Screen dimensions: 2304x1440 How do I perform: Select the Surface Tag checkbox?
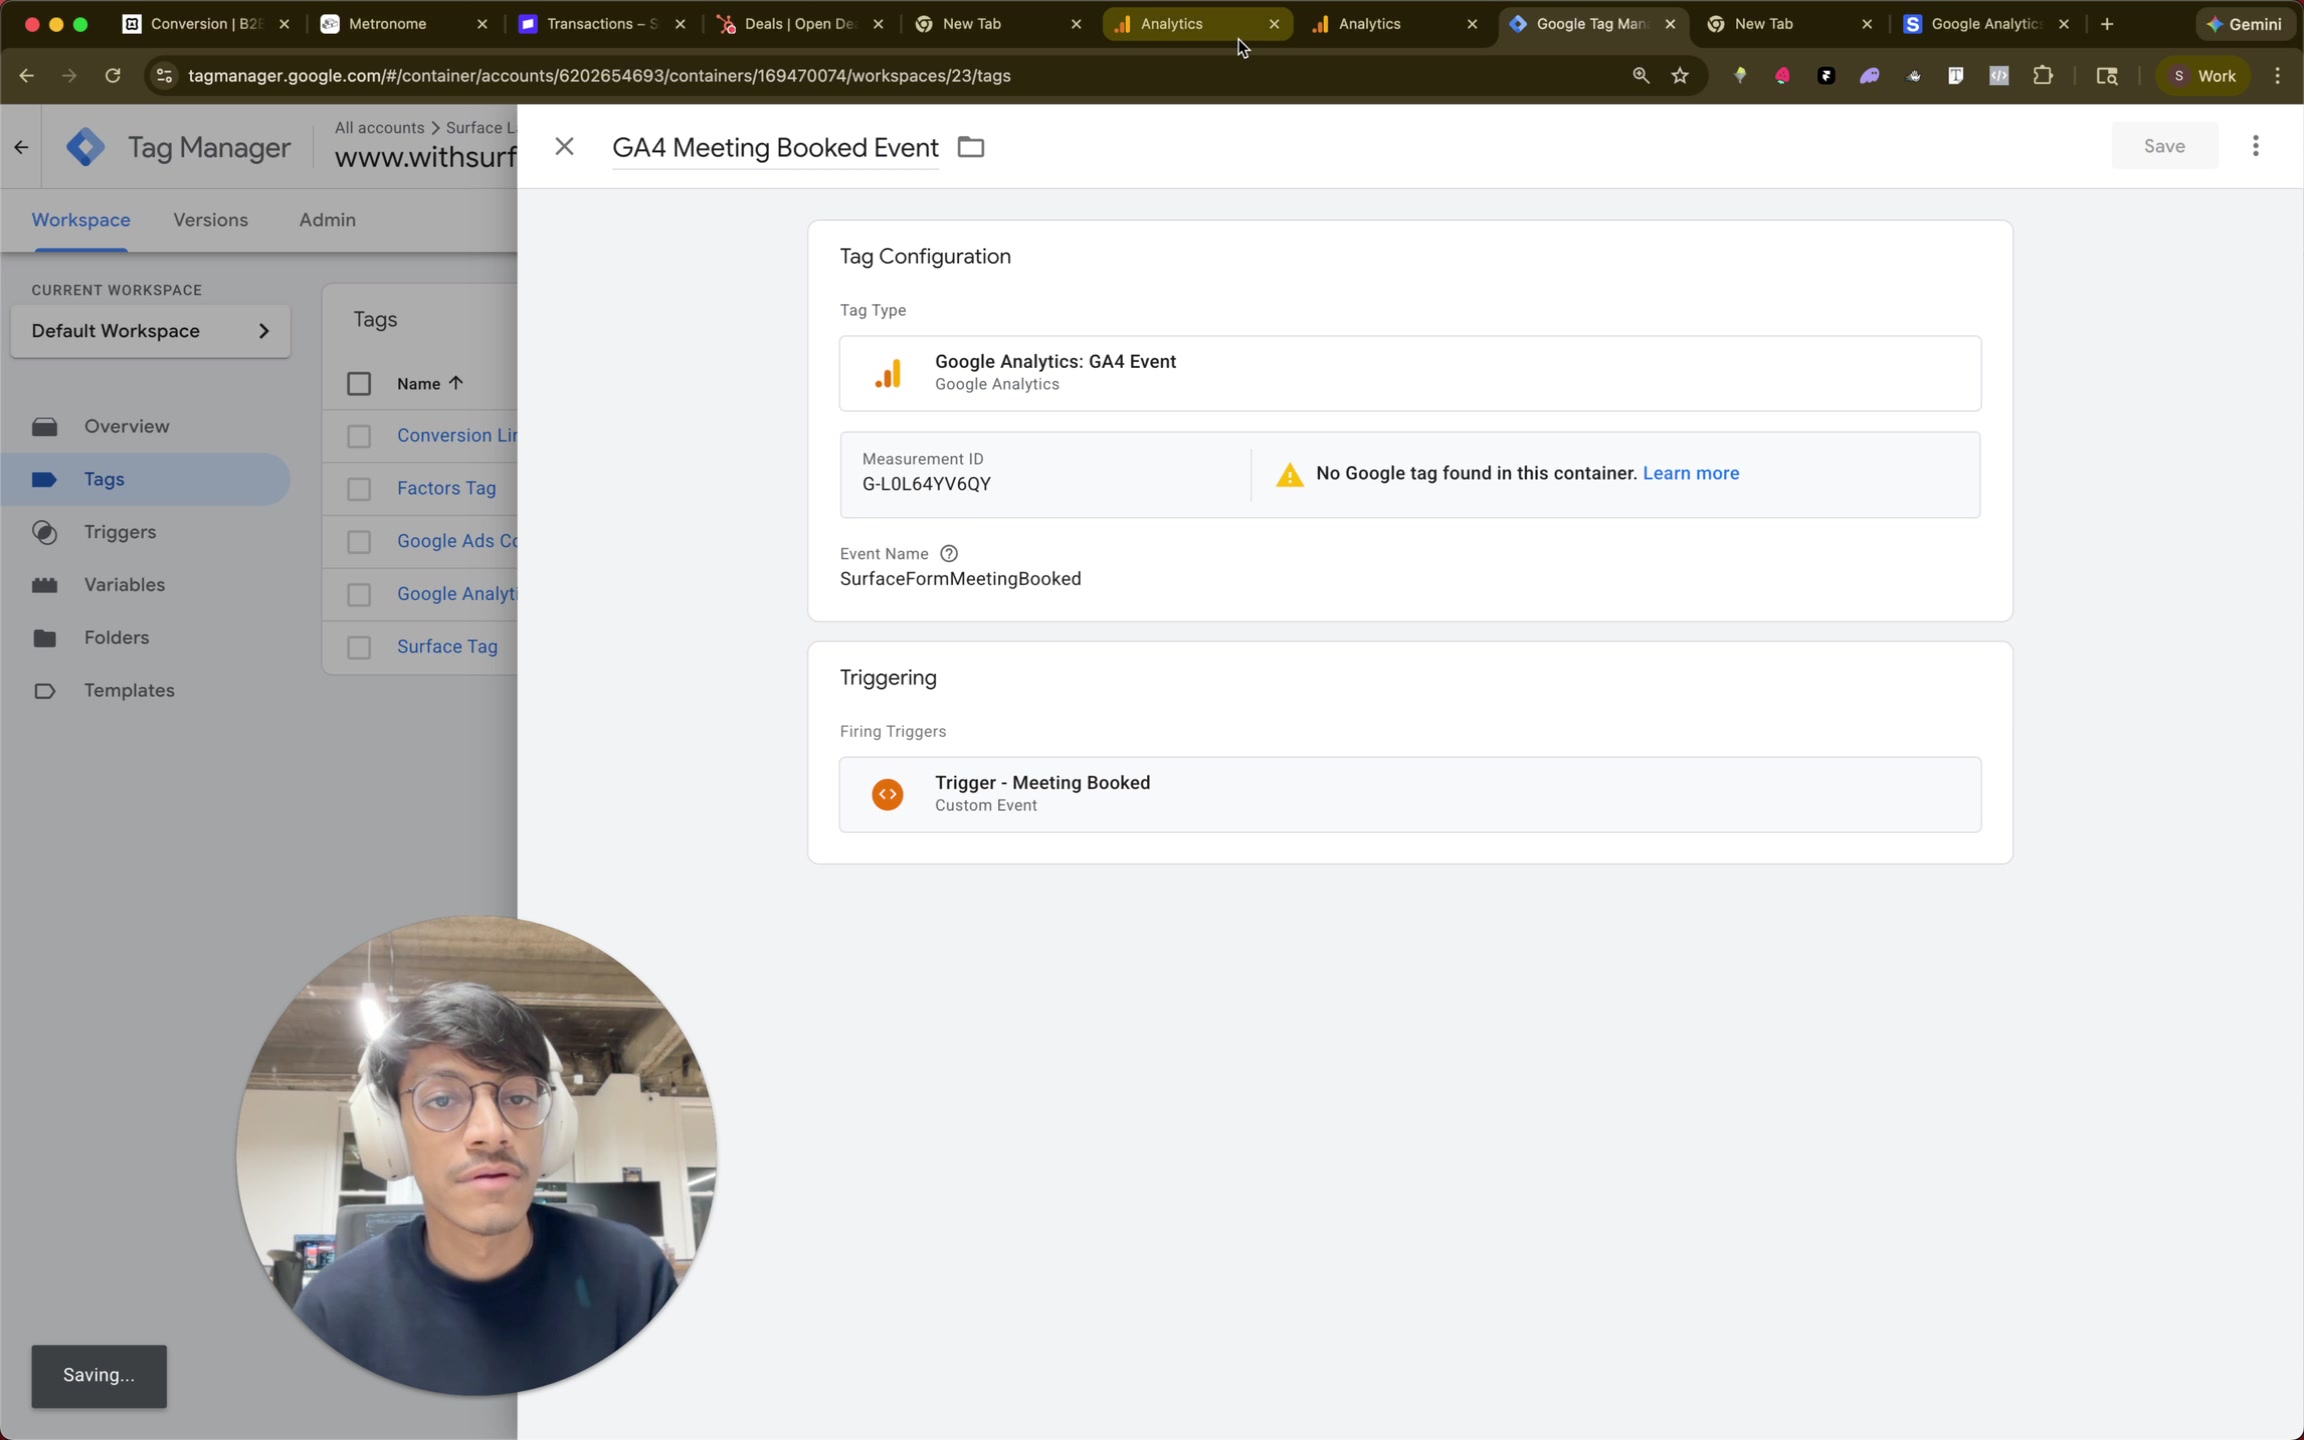359,647
